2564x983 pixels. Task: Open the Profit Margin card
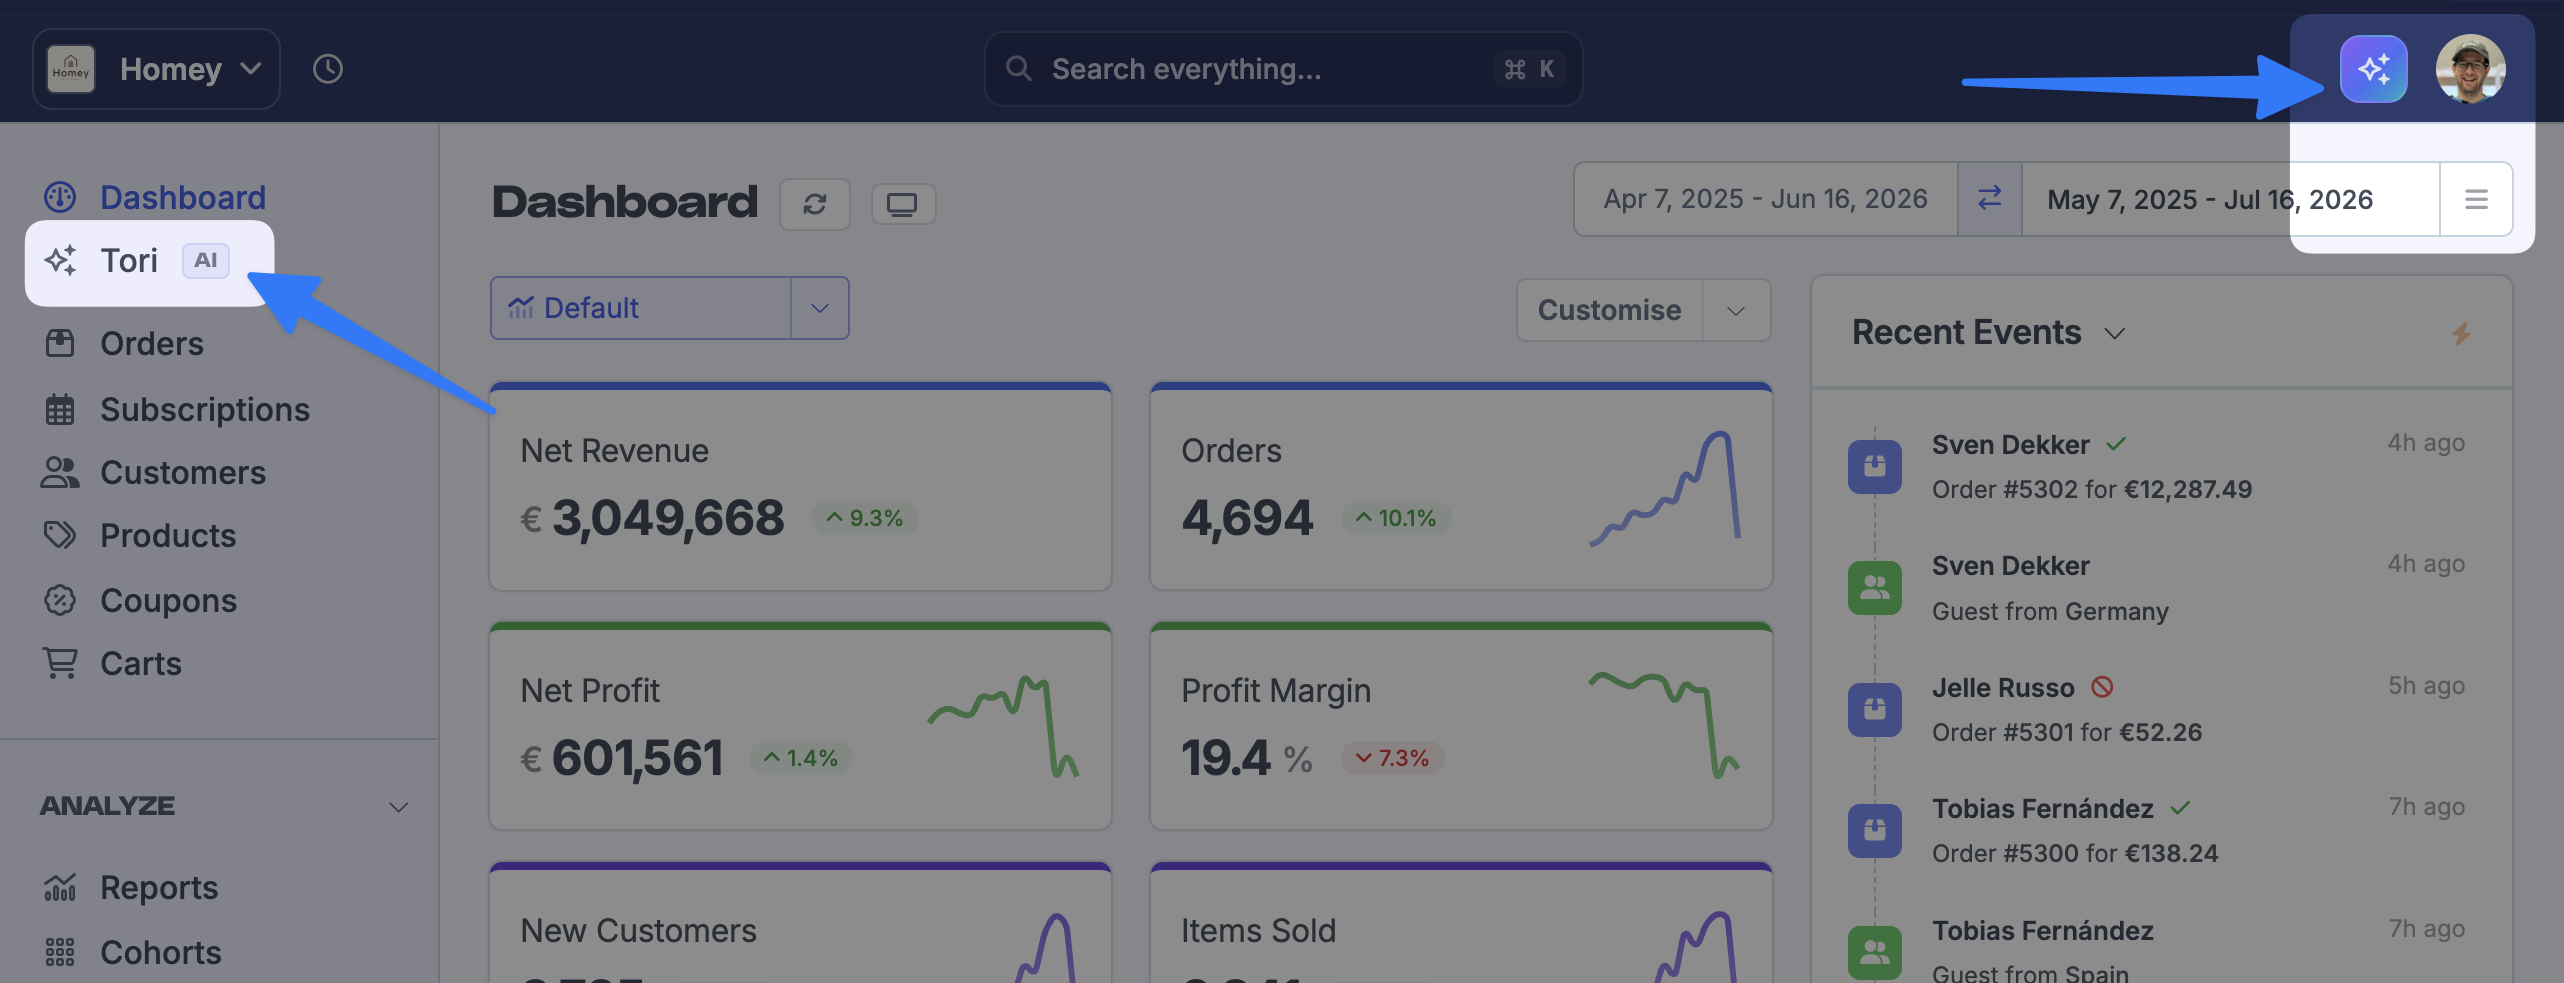pos(1461,727)
